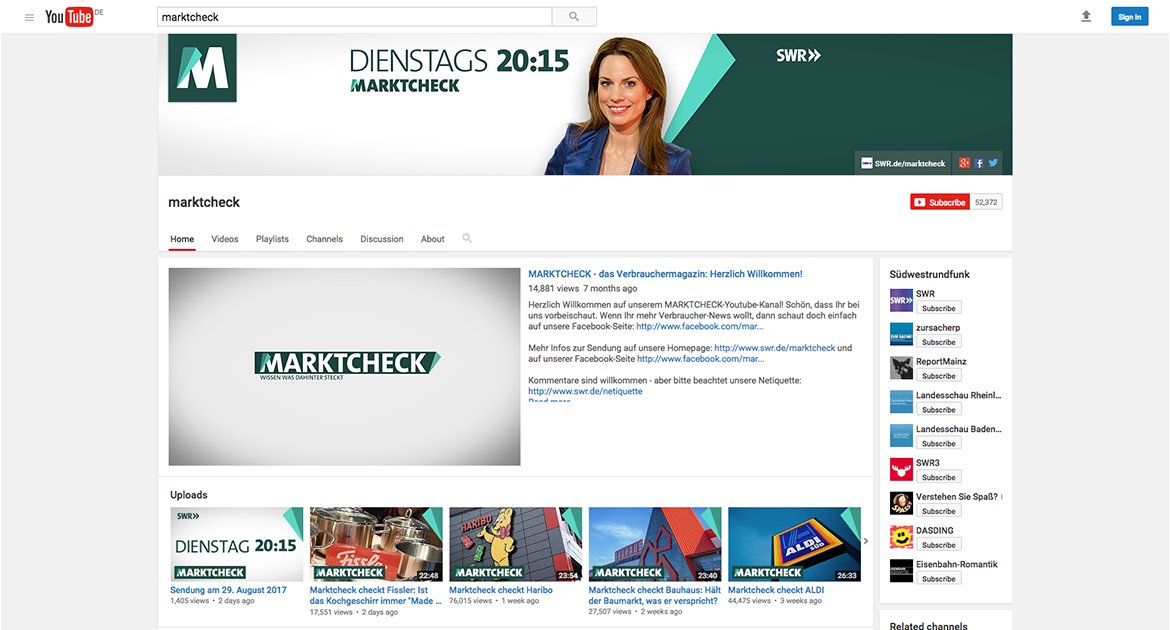Click the Südwestrundfunk sidebar heading
The width and height of the screenshot is (1170, 630).
click(x=930, y=274)
